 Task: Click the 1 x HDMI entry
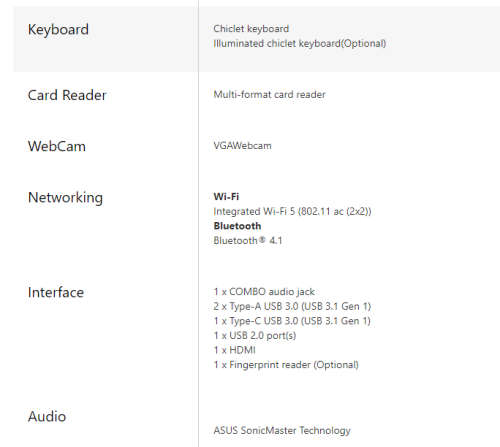click(234, 350)
